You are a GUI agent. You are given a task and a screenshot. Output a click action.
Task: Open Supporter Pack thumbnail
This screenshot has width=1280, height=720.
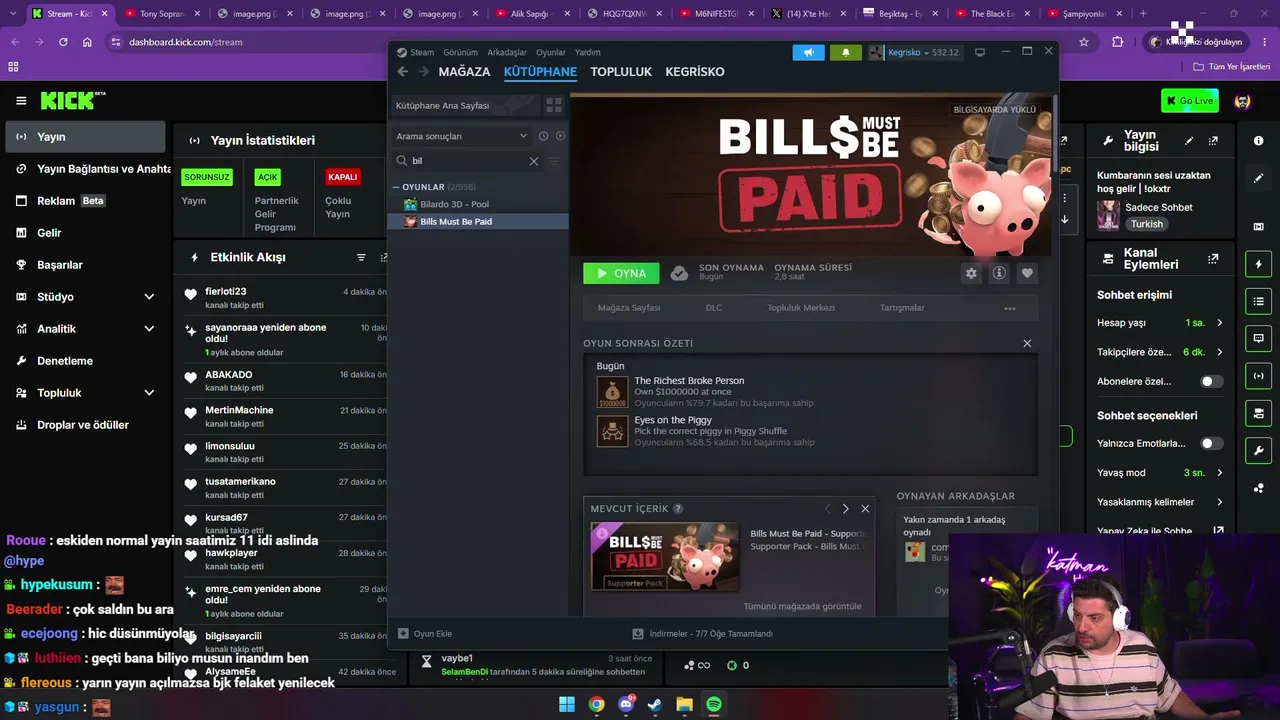point(665,557)
